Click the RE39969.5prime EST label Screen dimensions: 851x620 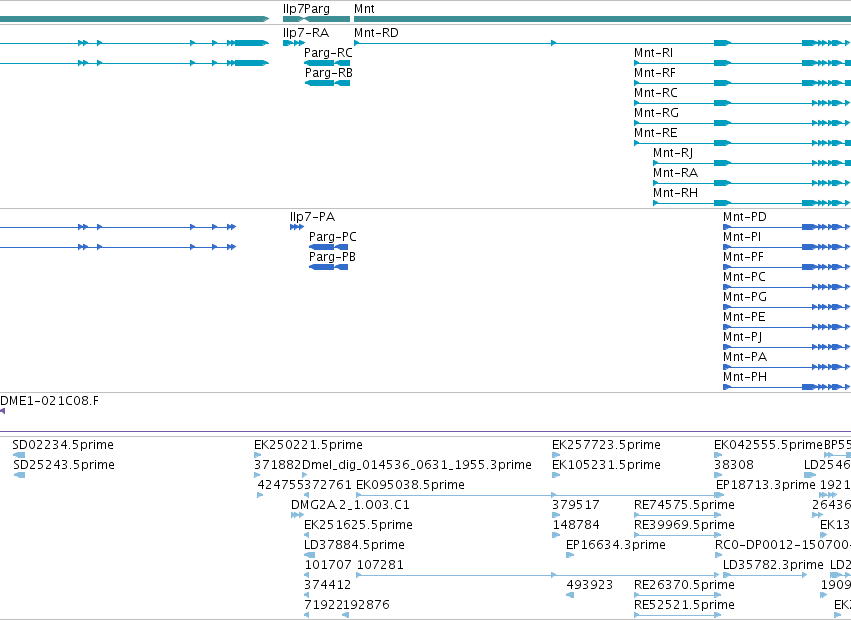click(x=684, y=524)
